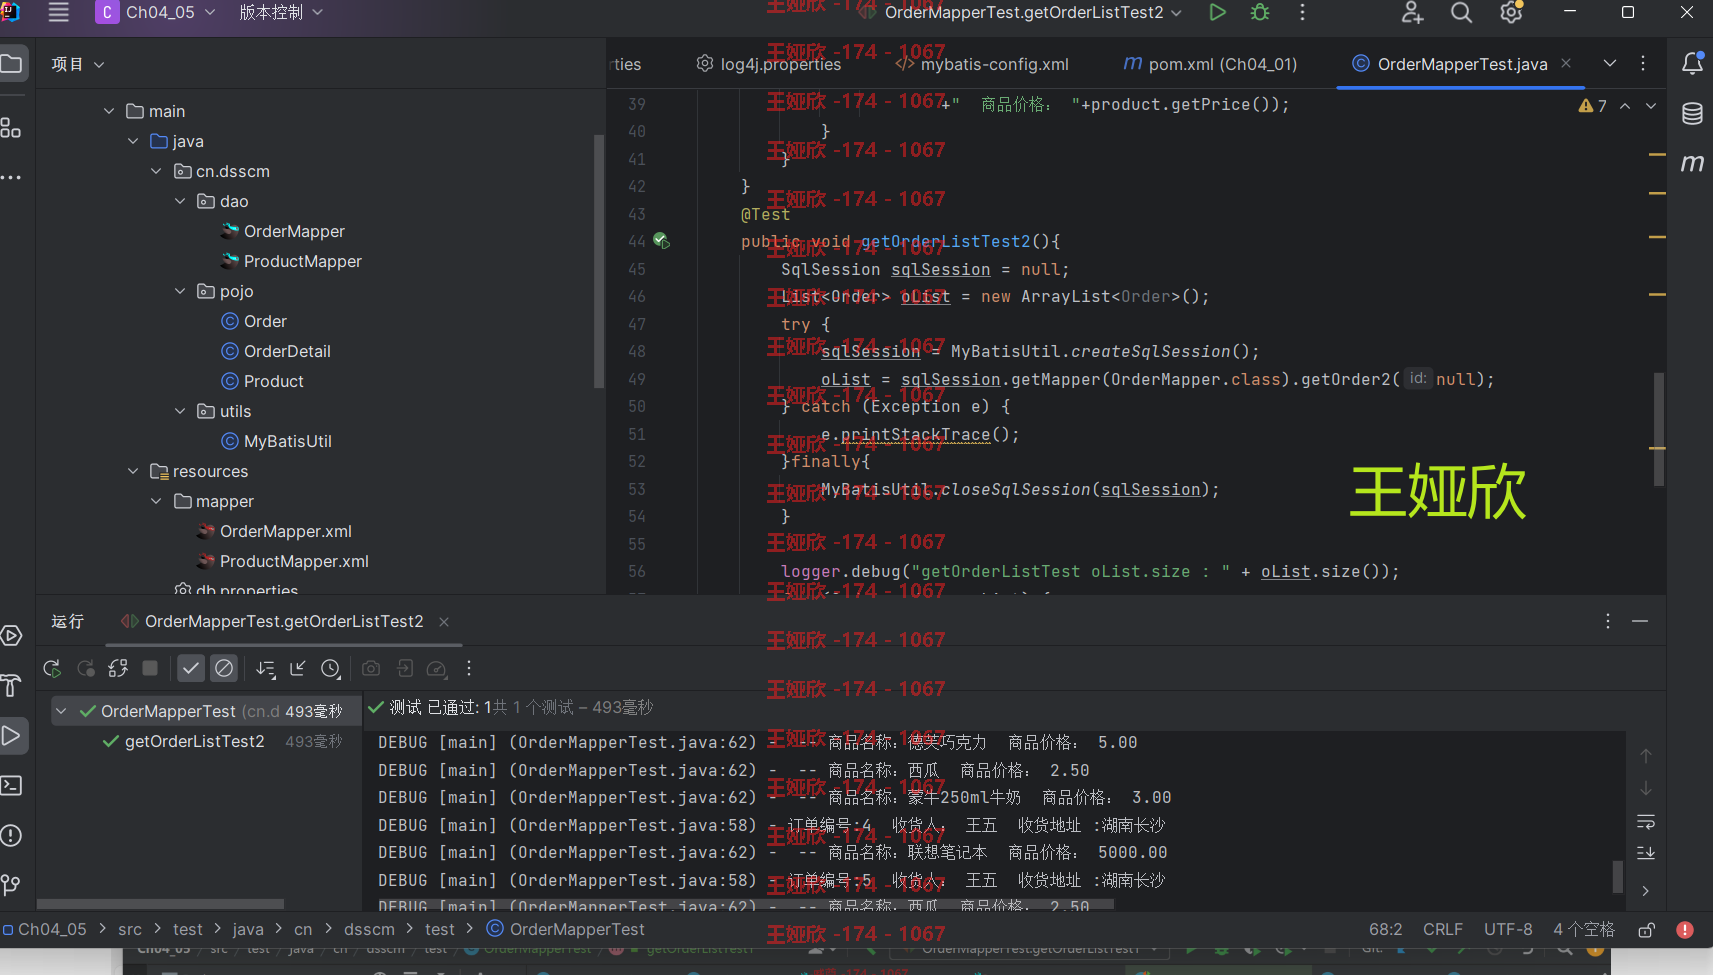The height and width of the screenshot is (975, 1713).
Task: Rerun the test in Run toolbar
Action: click(52, 668)
